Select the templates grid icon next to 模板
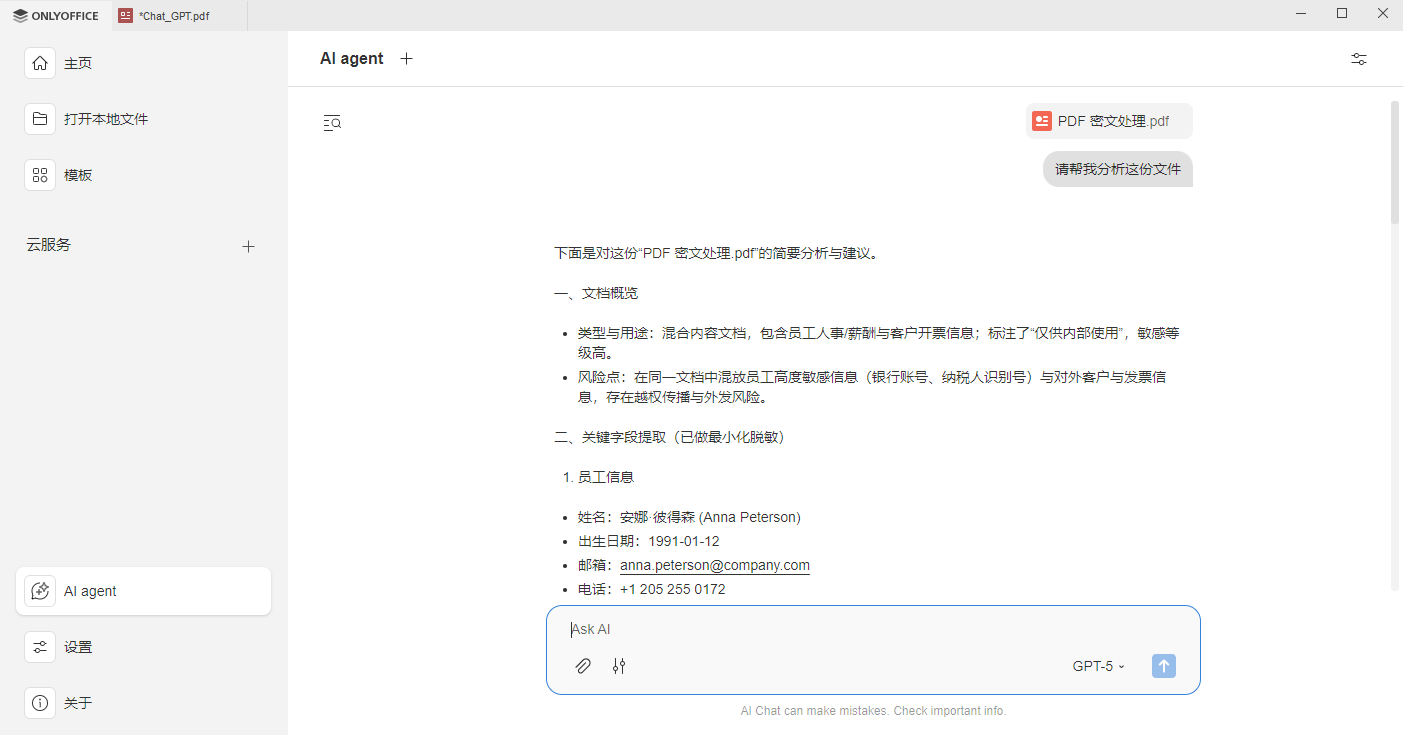 click(x=40, y=174)
